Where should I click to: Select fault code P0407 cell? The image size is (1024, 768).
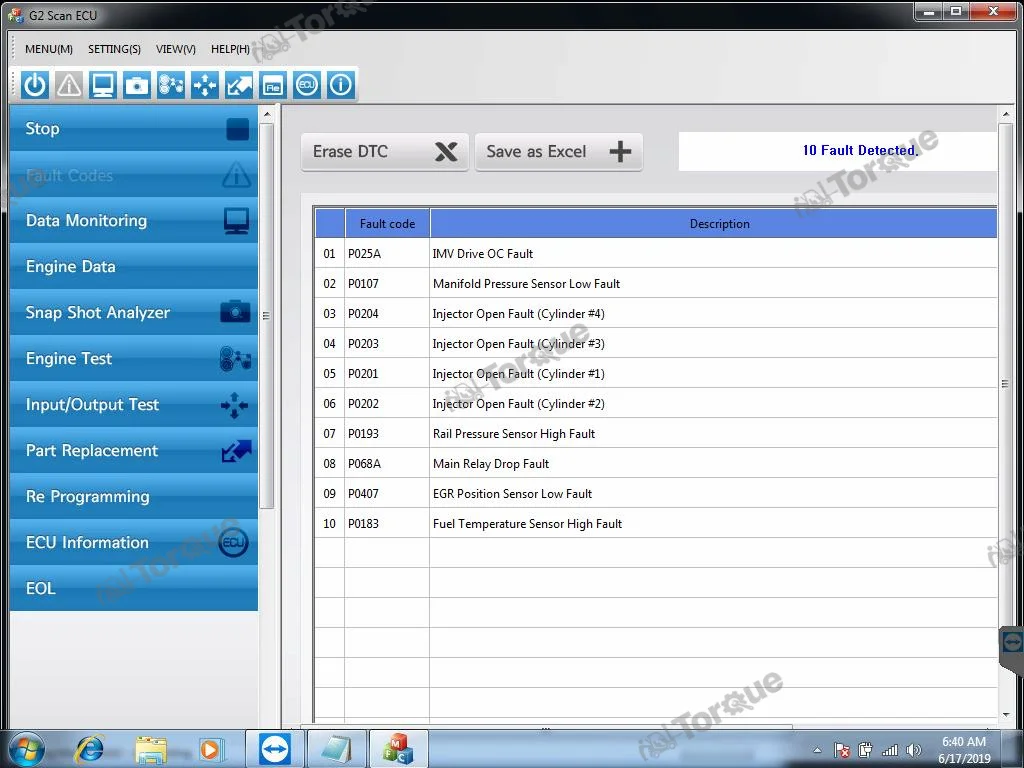click(x=387, y=494)
